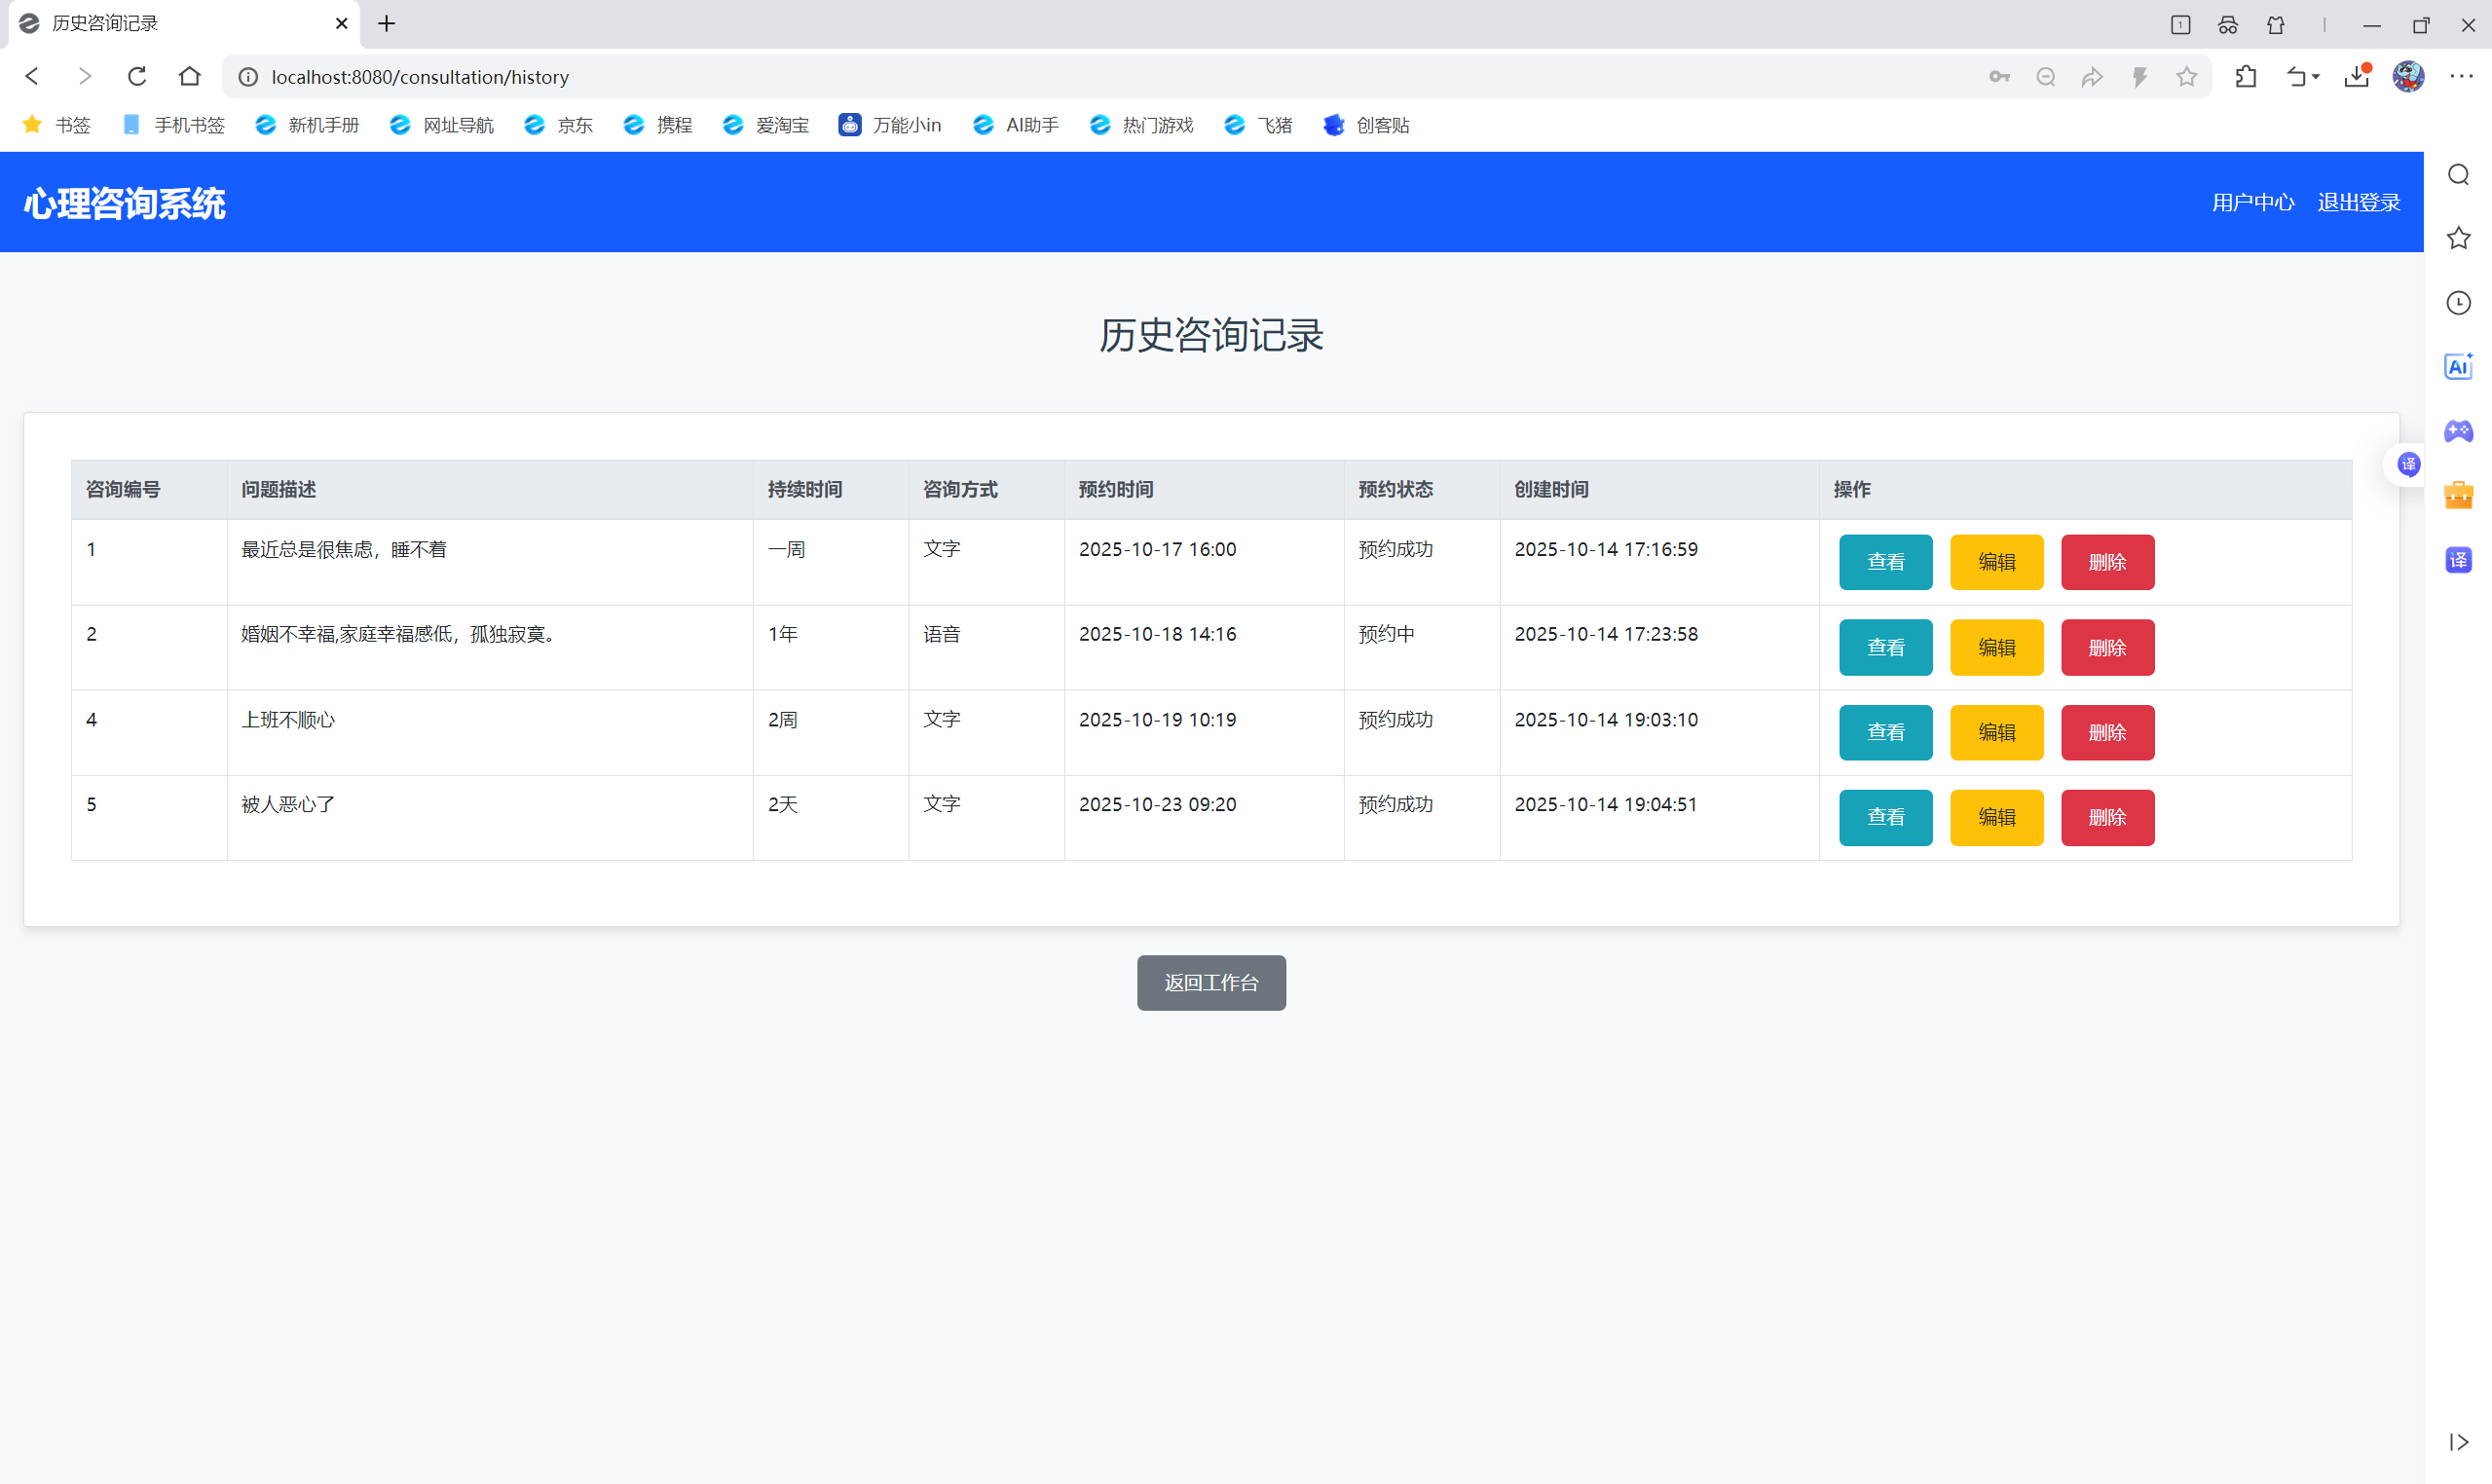Open the downloads icon in toolbar
This screenshot has height=1484, width=2492.
tap(2357, 77)
